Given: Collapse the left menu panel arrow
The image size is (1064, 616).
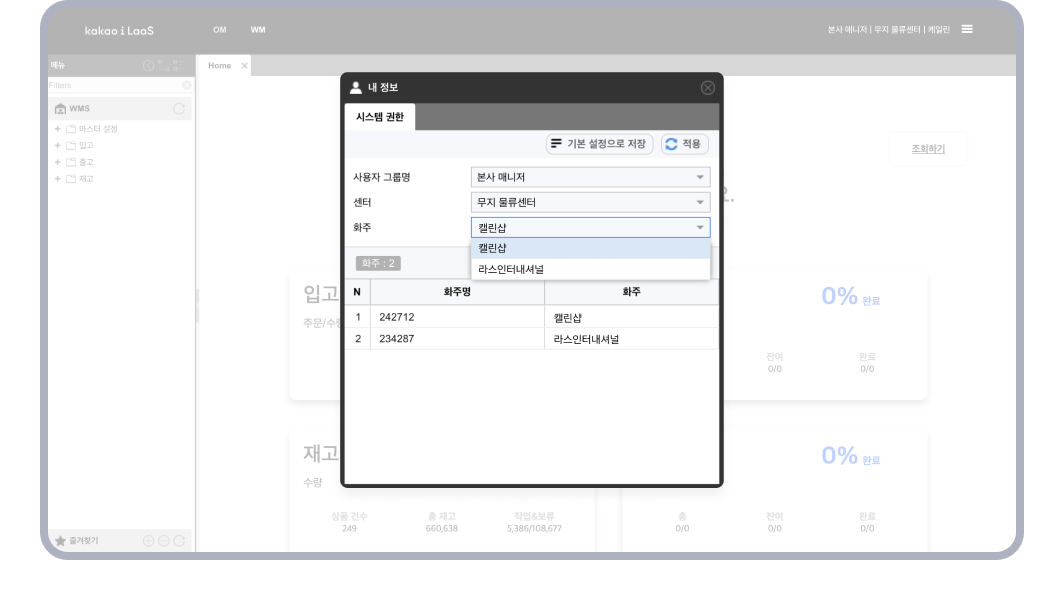Looking at the screenshot, I should click(148, 66).
